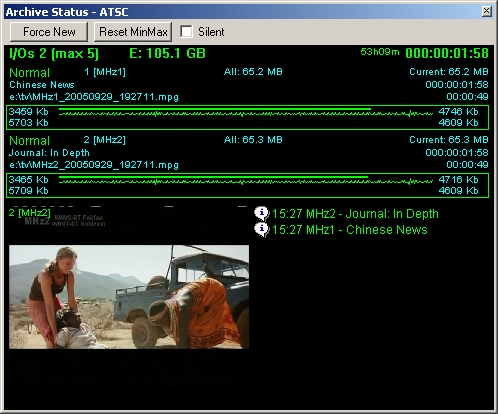
Task: Click the E: 105.1 GB disk space readout
Action: tap(167, 53)
